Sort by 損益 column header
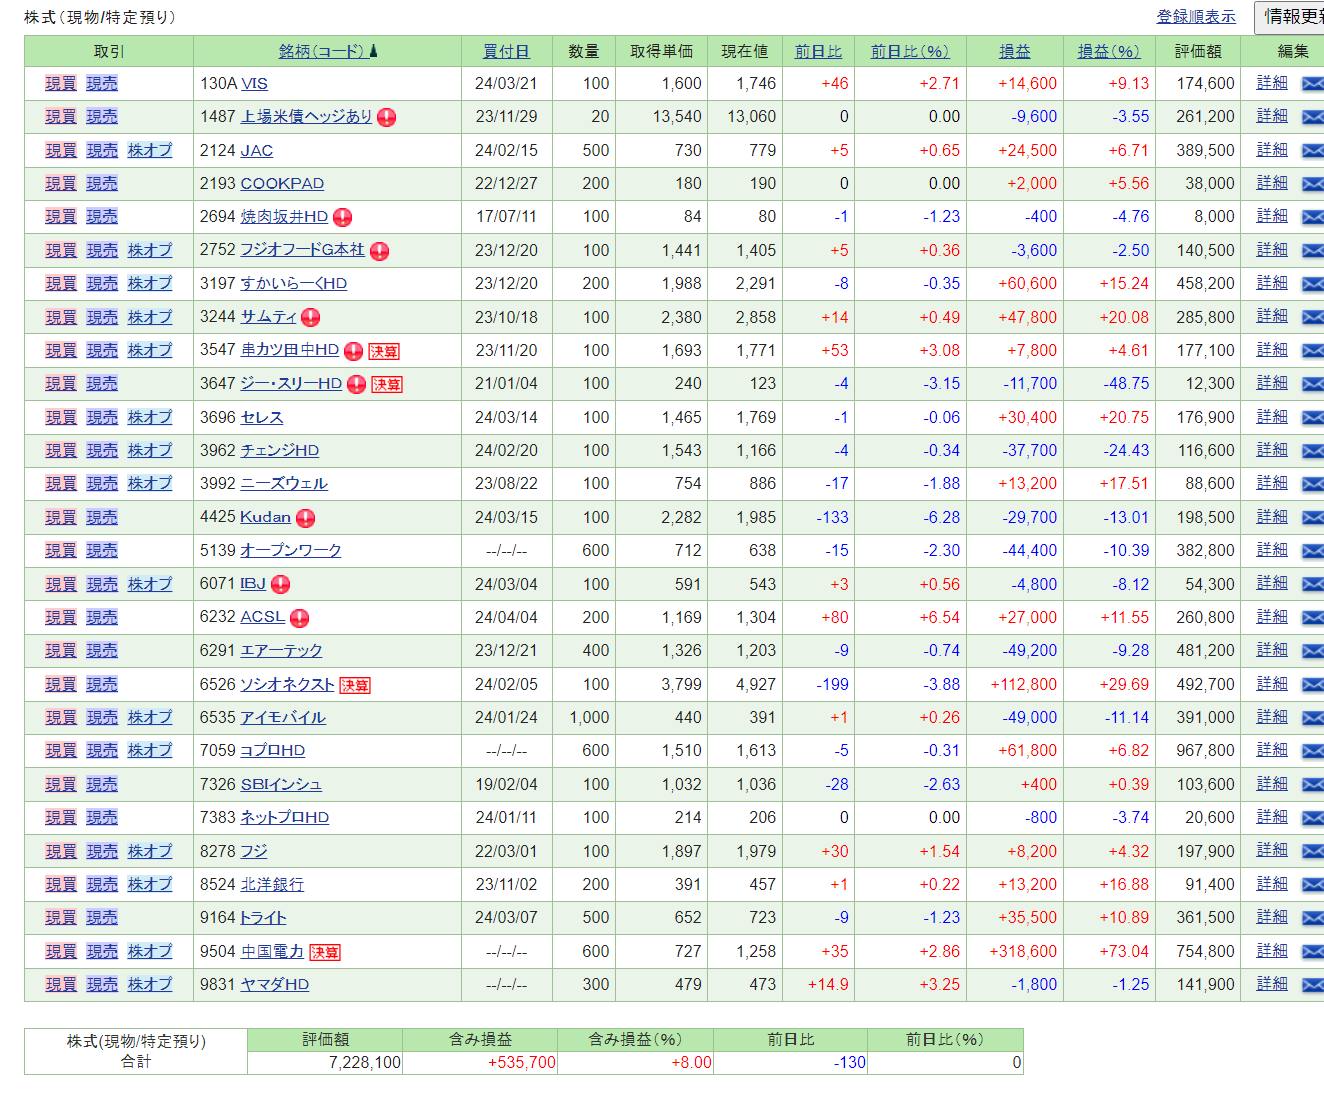1324x1098 pixels. point(1014,51)
